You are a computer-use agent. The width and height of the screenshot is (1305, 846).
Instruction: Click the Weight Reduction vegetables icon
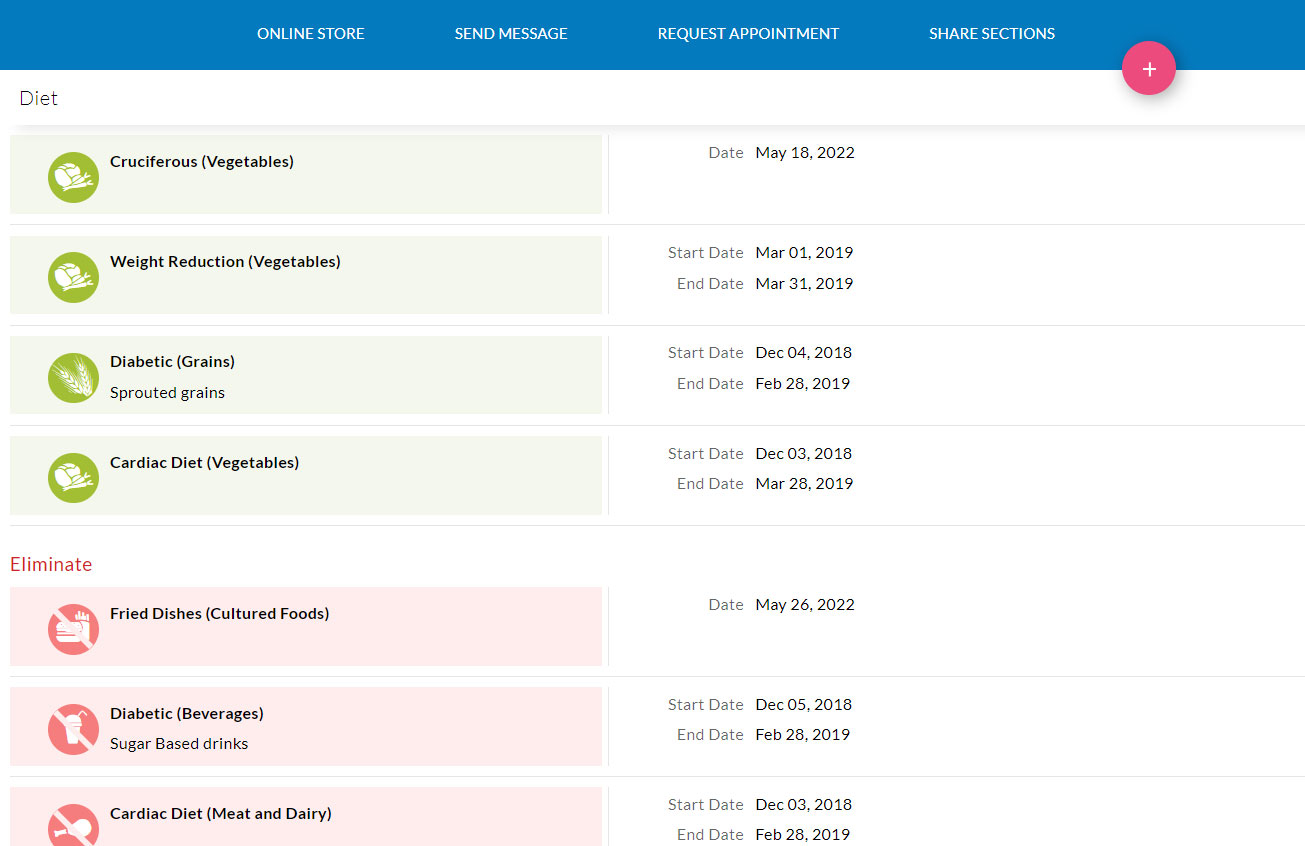[x=73, y=277]
